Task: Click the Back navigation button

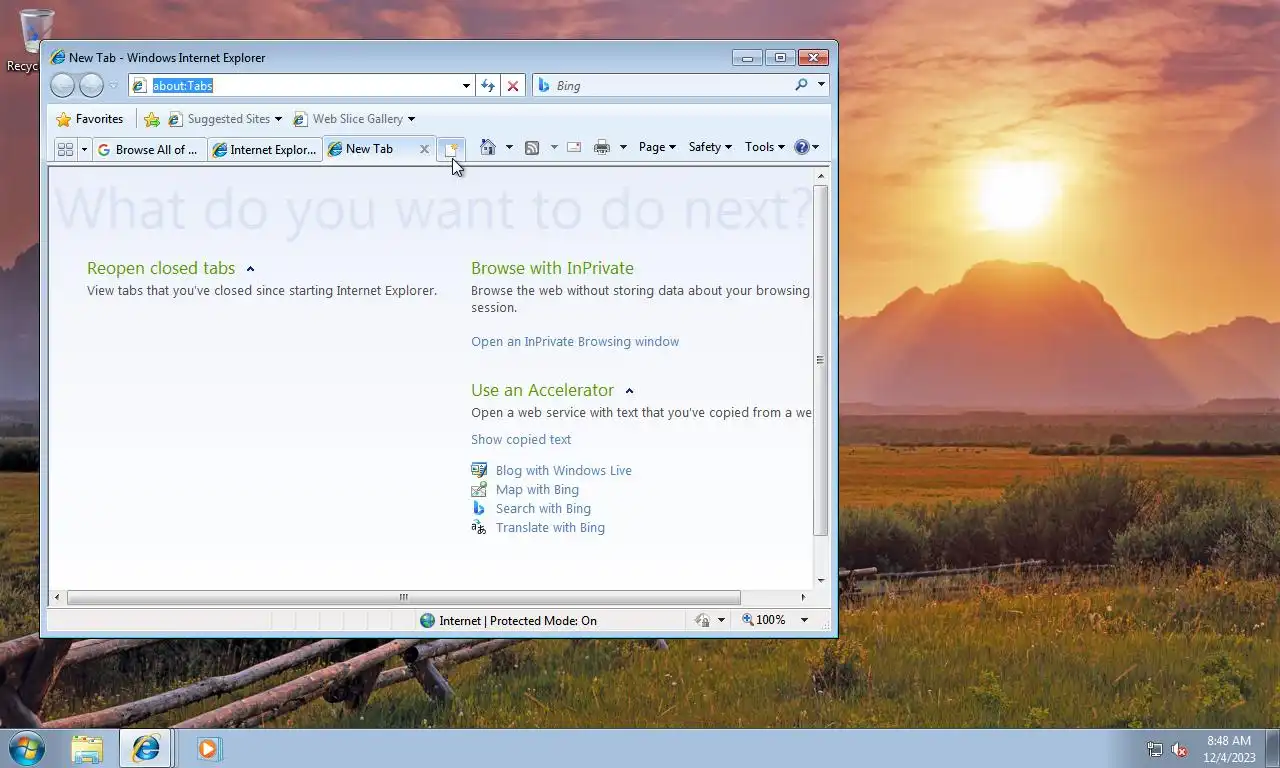Action: click(x=62, y=86)
